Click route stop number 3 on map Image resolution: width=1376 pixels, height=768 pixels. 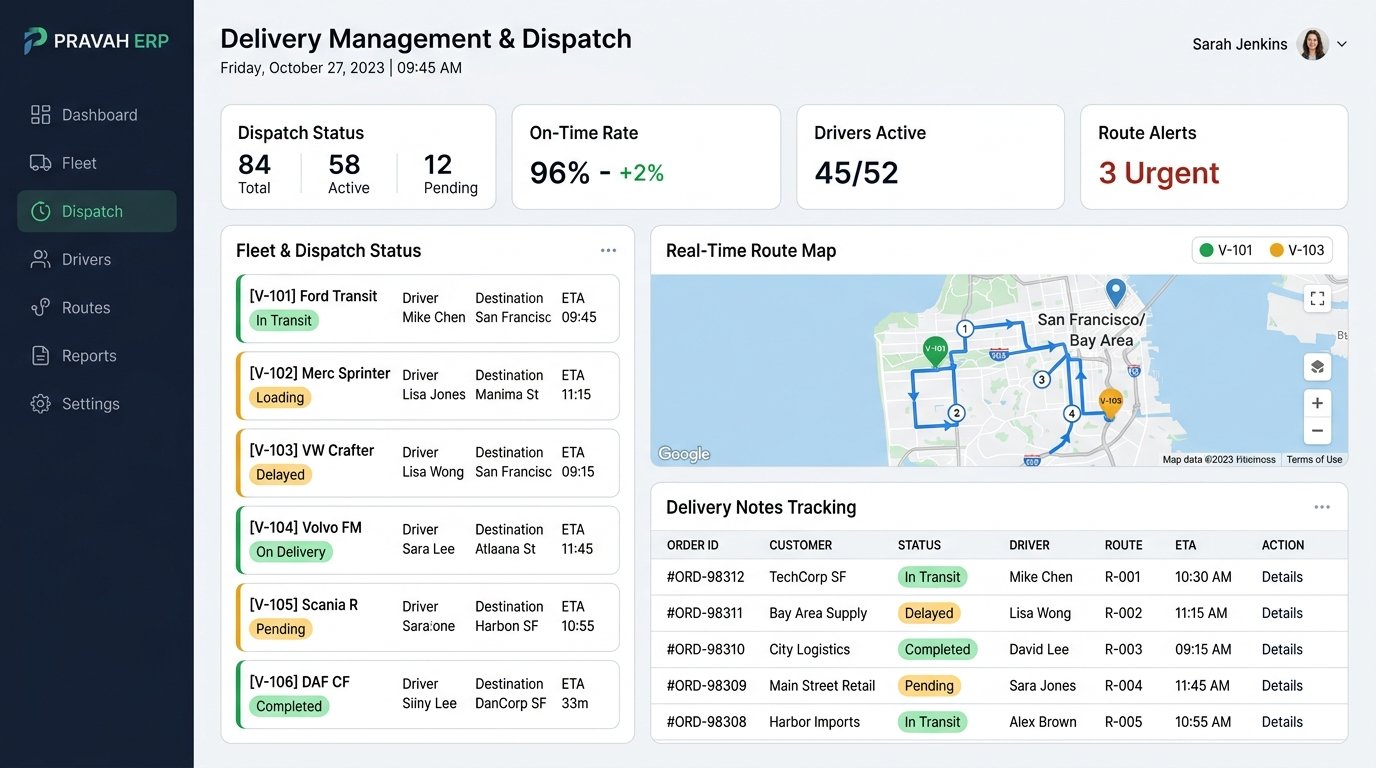(x=1041, y=379)
